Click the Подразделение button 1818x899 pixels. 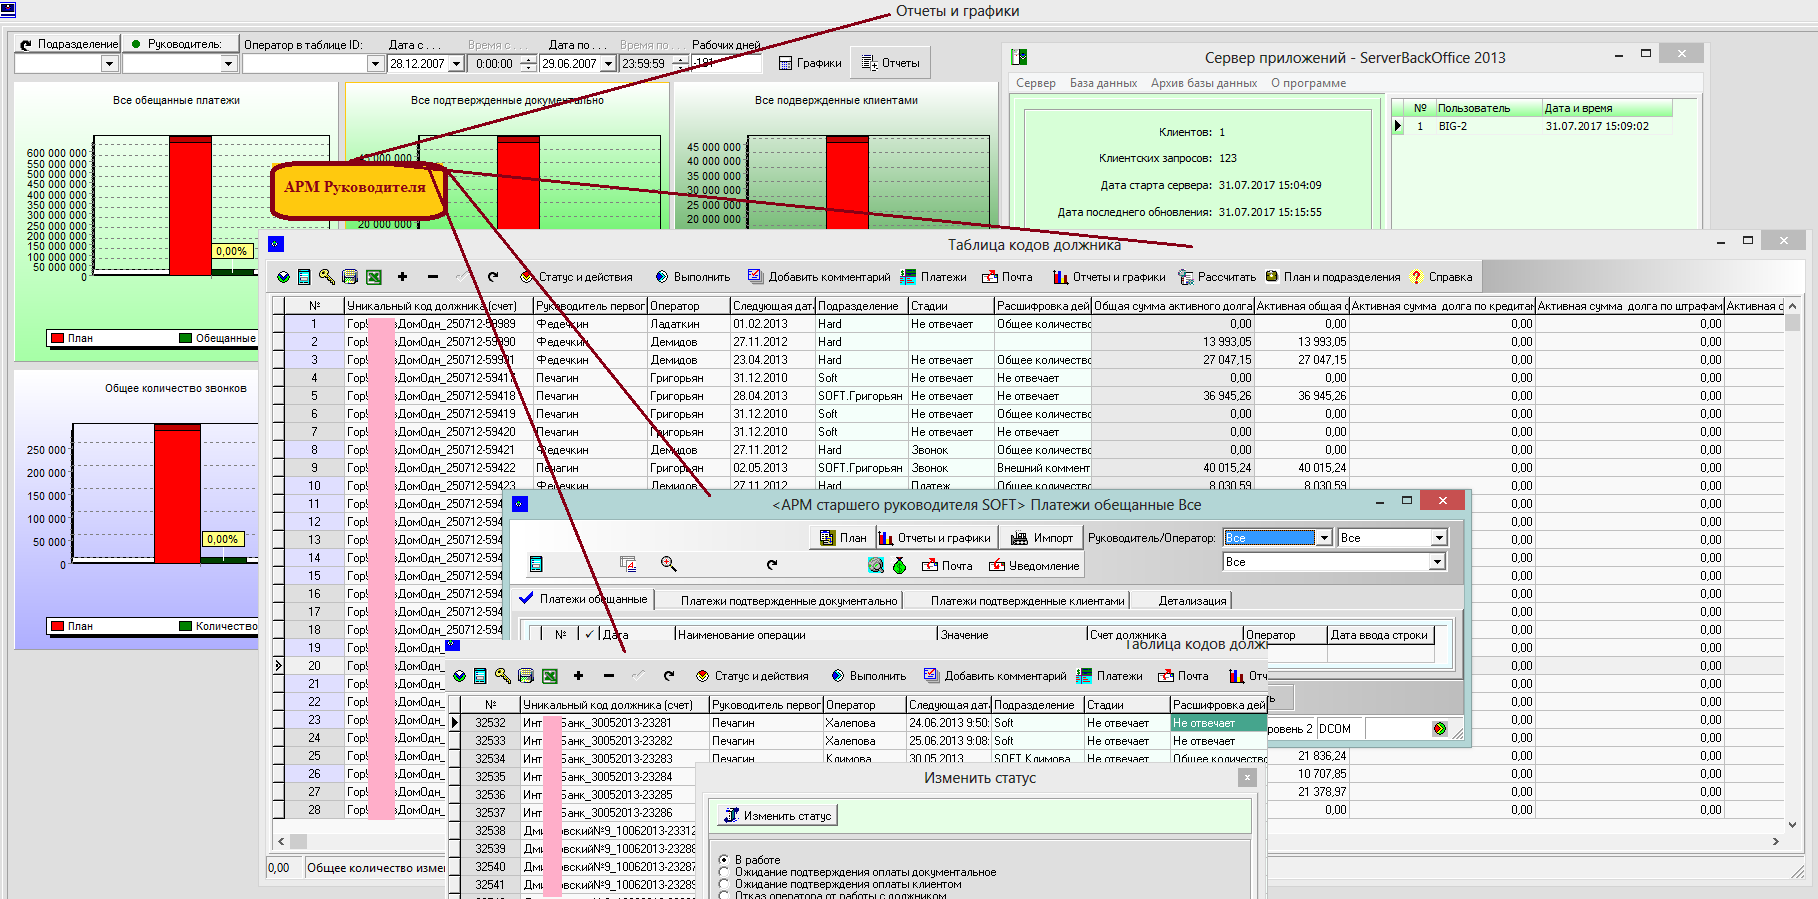[x=68, y=44]
